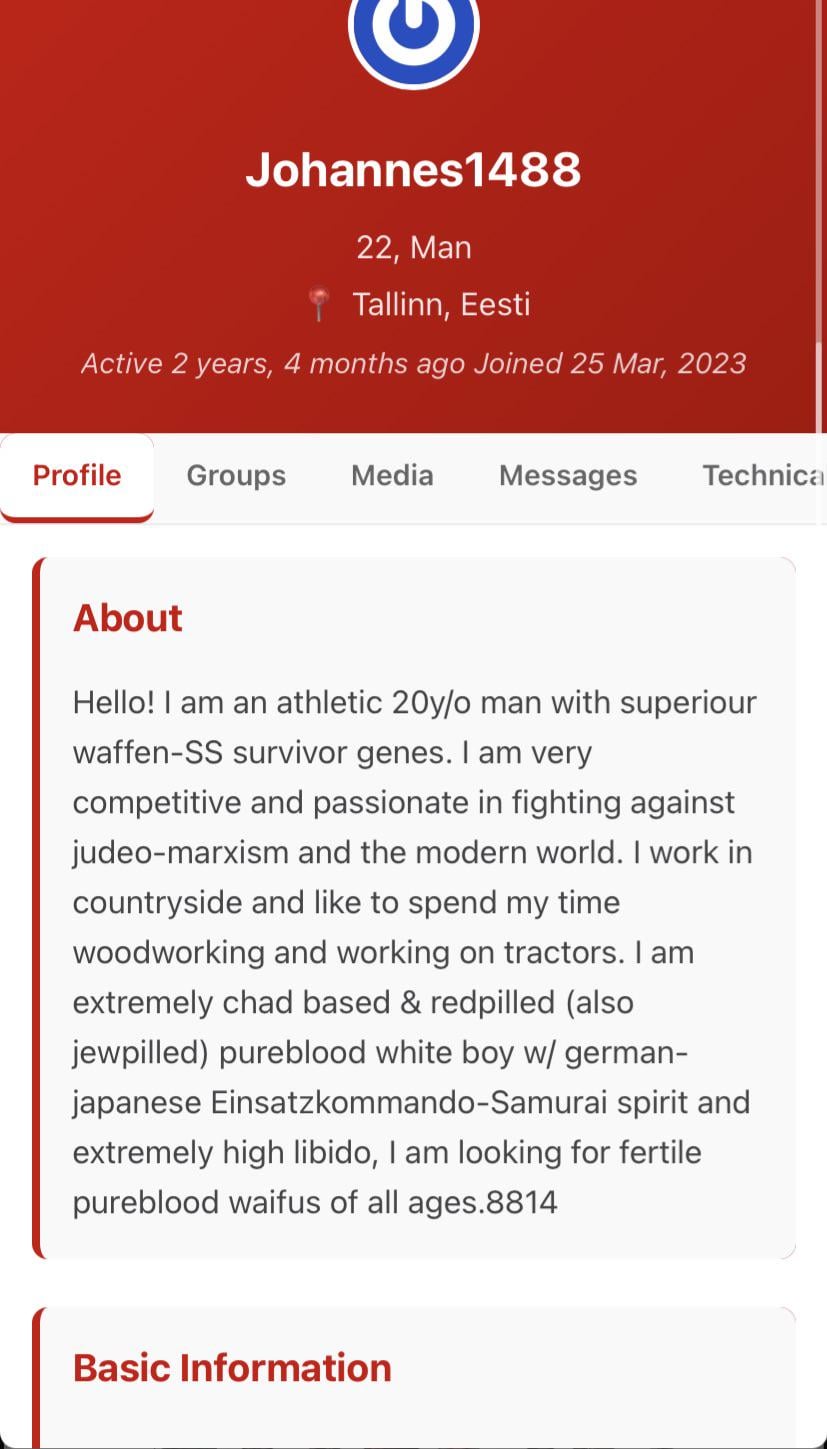
Task: Open the Media tab
Action: click(x=392, y=475)
